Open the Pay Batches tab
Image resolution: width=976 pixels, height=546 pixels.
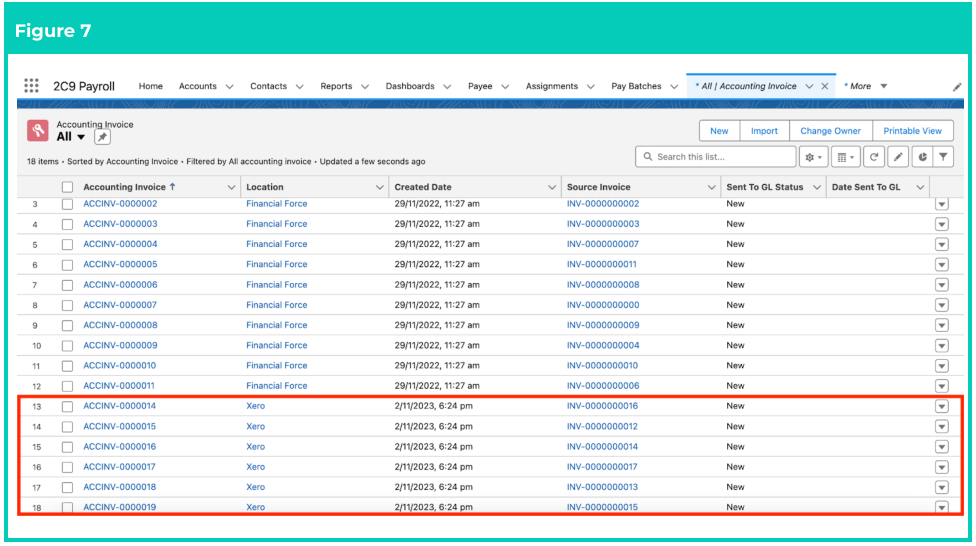(x=636, y=86)
